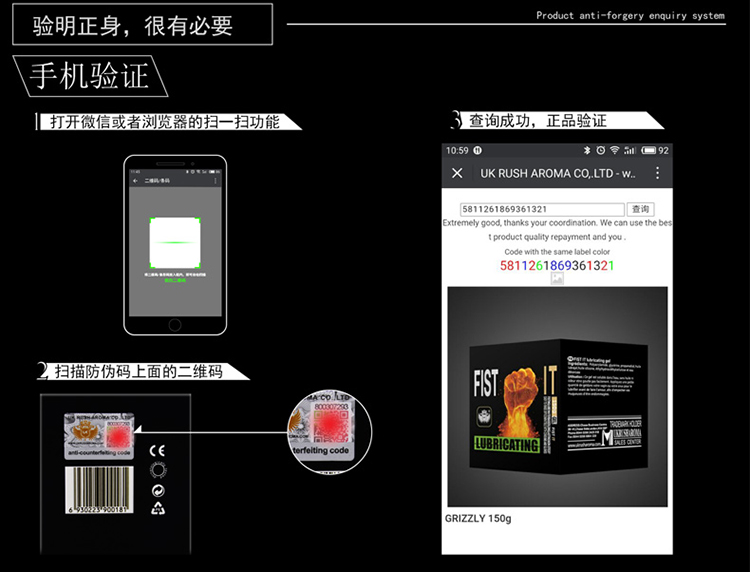
Task: Click the Extremely good, thanks message
Action: (x=557, y=230)
